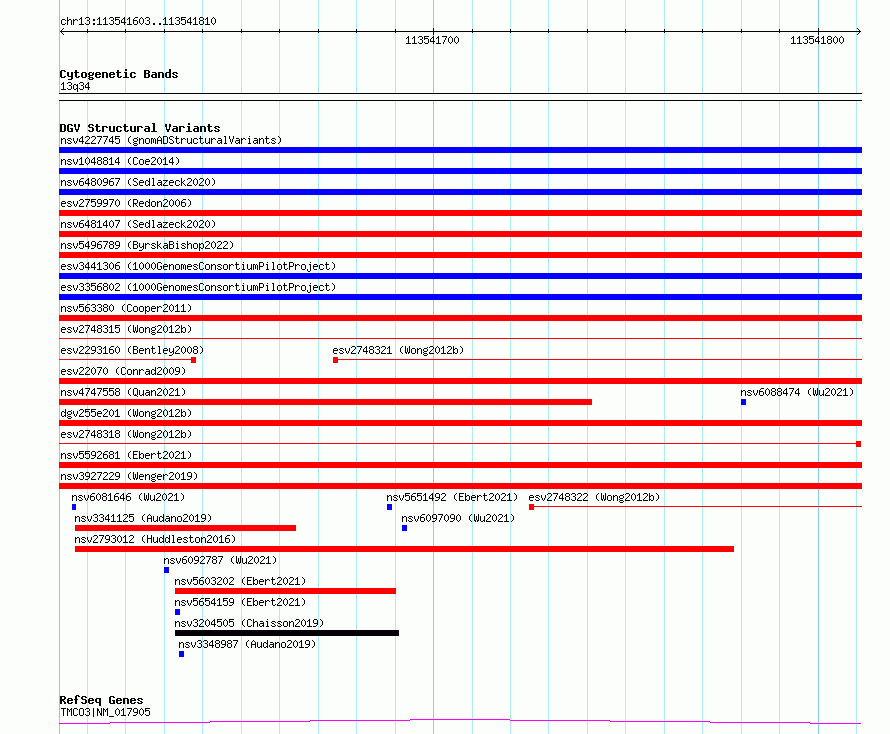Screen dimensions: 890x734
Task: Click the nsv3348987 (Audano2019) label
Action: (247, 644)
